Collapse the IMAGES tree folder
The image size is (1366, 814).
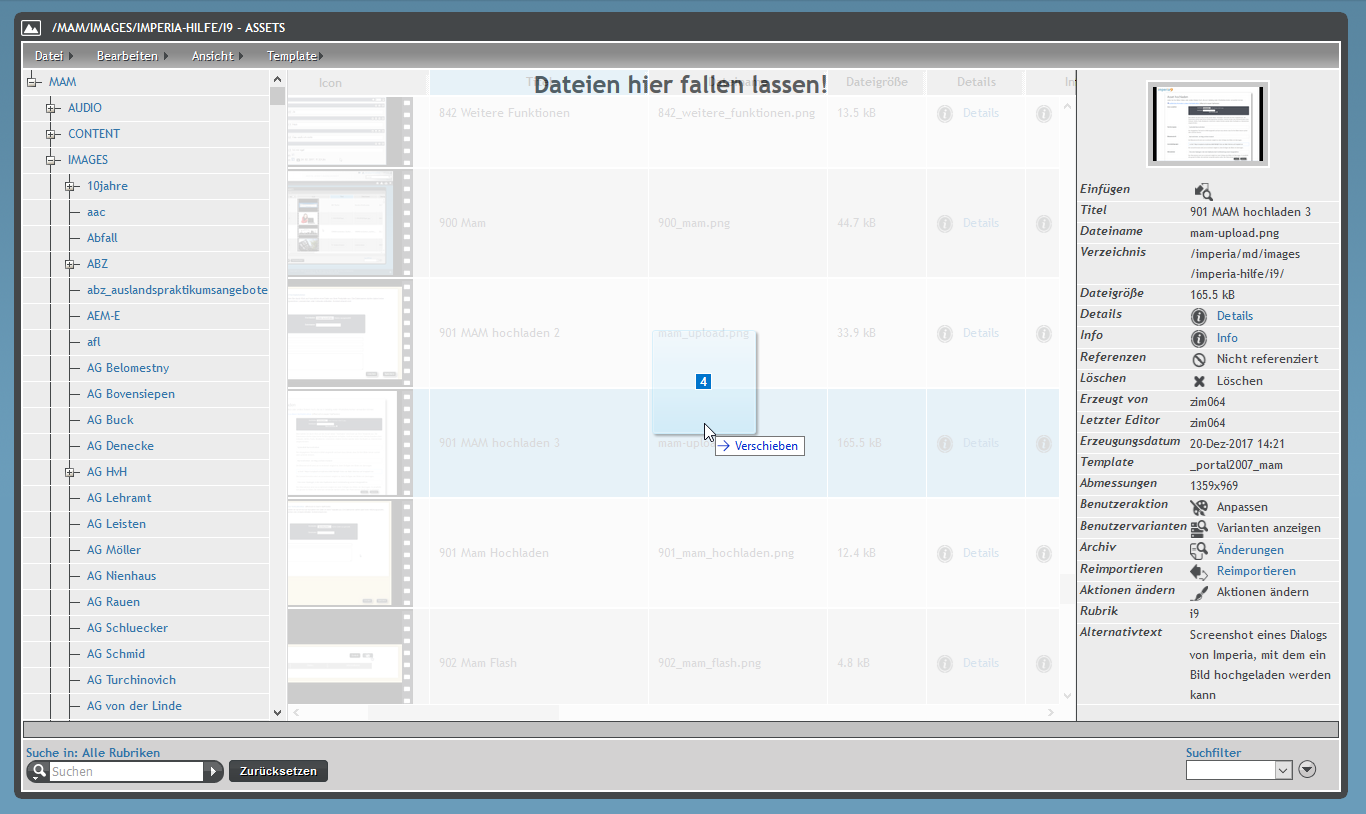pyautogui.click(x=51, y=160)
